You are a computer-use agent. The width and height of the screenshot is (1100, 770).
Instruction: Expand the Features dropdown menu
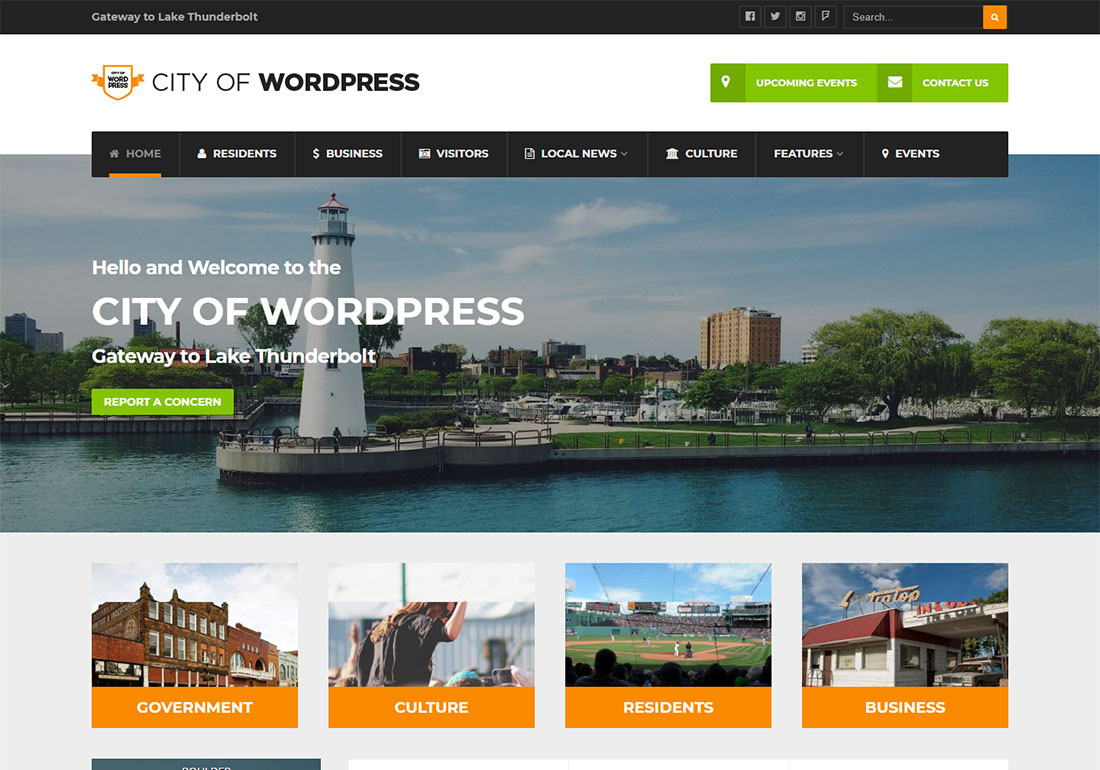tap(809, 154)
